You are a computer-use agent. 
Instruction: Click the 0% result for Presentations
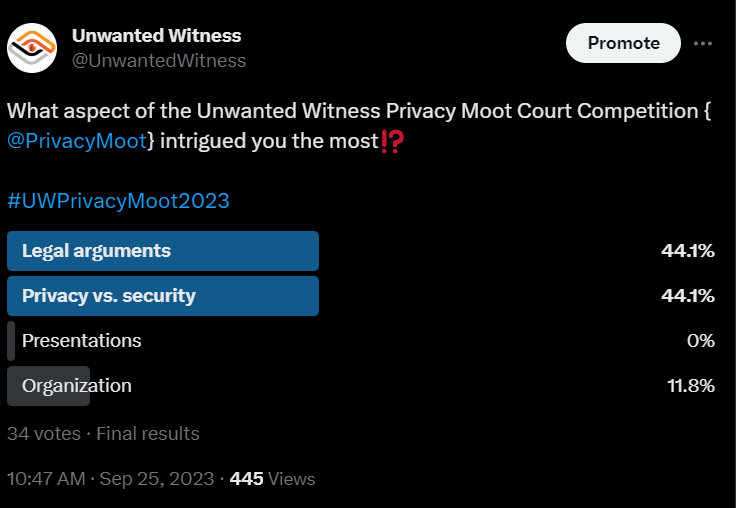(701, 341)
